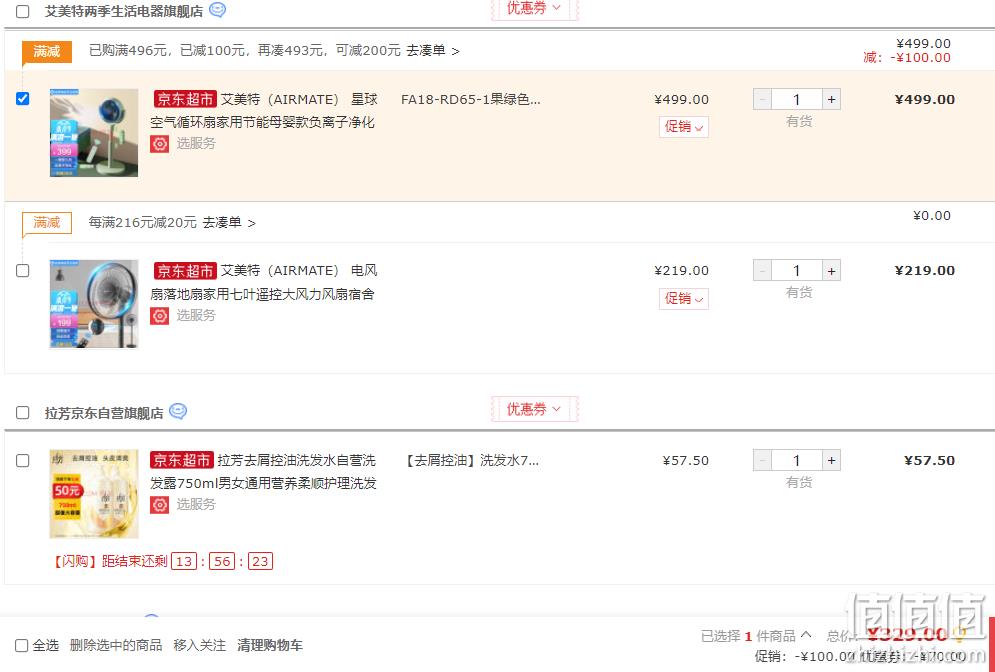This screenshot has width=995, height=672.
Task: Click outlined 满减 tag above ¥219 item
Action: click(47, 223)
